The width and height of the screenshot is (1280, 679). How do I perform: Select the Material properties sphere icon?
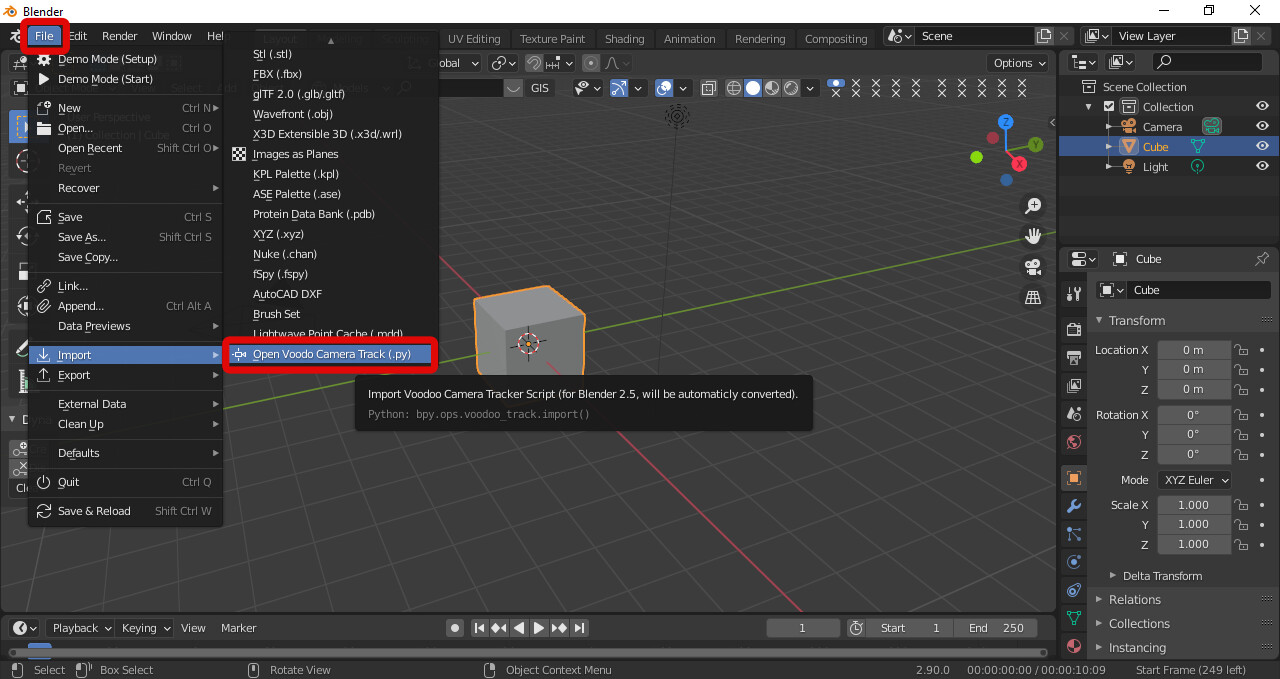pos(1073,645)
